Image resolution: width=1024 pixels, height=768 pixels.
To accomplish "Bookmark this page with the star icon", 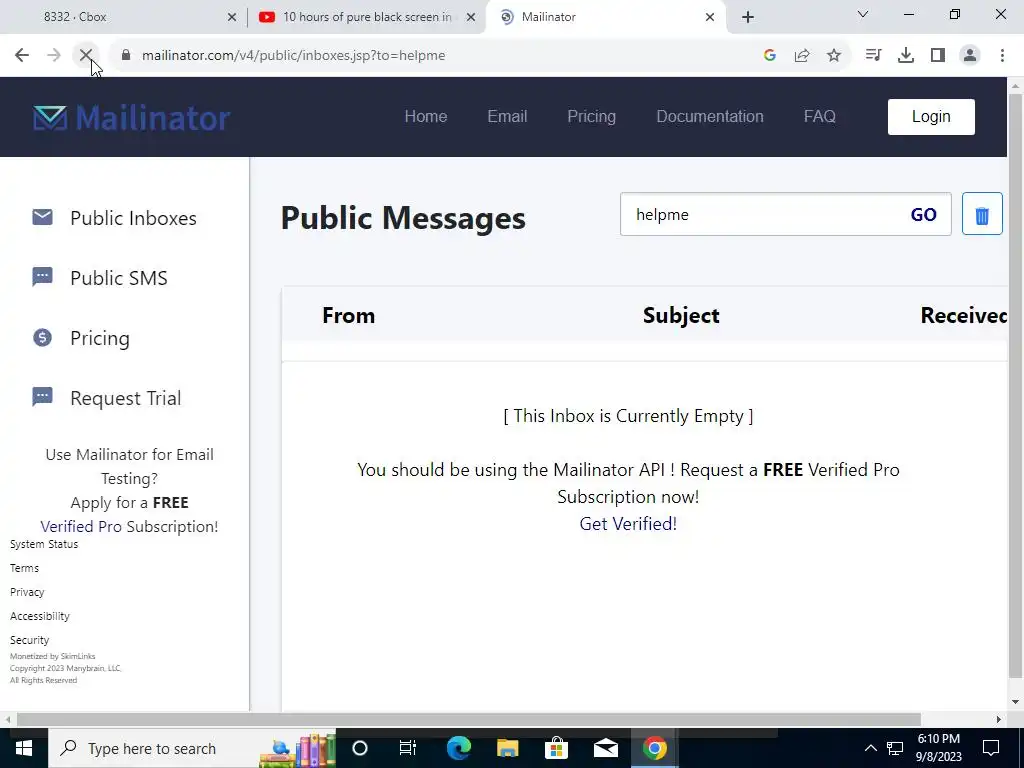I will click(x=834, y=56).
